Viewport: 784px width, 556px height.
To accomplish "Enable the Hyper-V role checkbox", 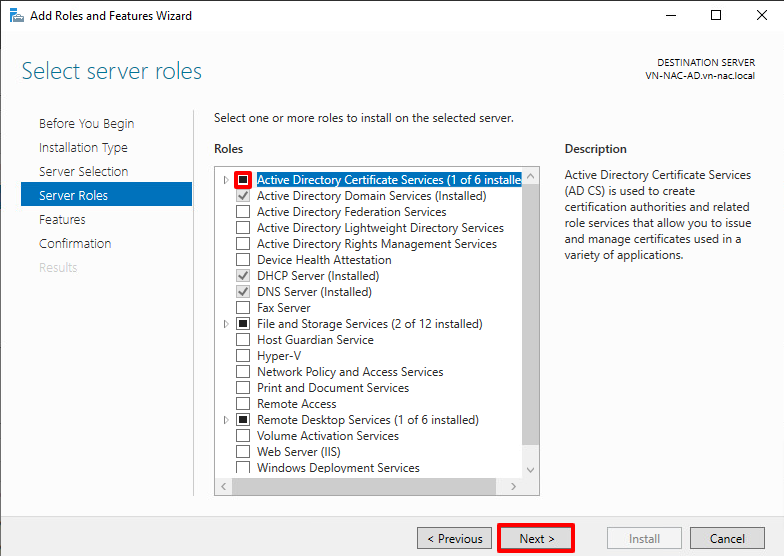I will point(243,356).
